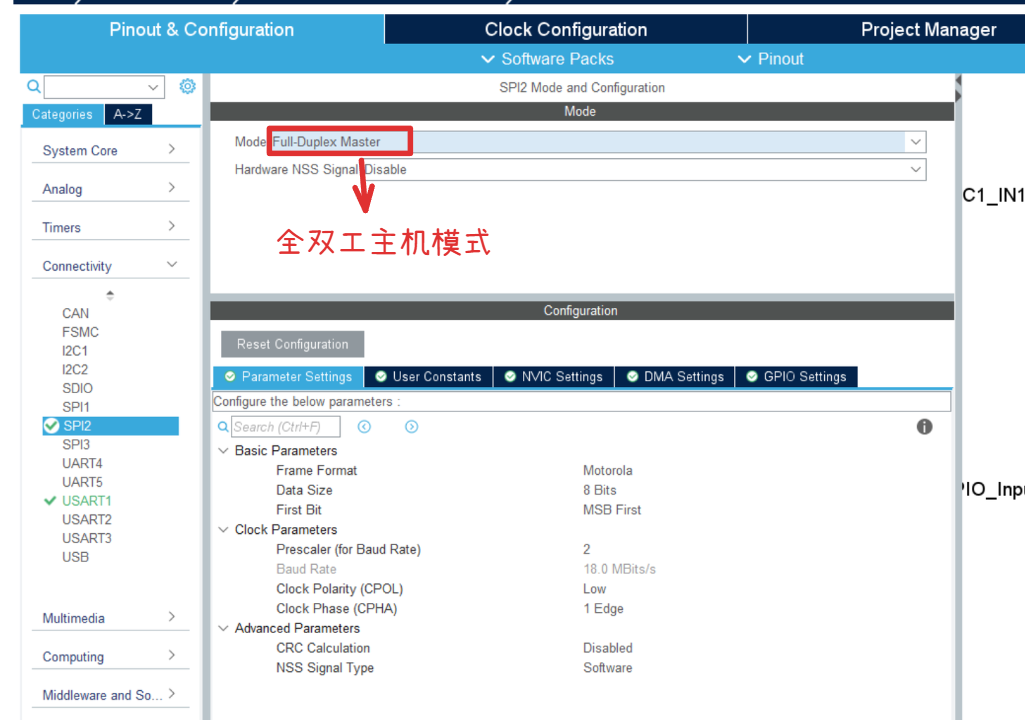Select USART2 peripheral
The width and height of the screenshot is (1025, 720).
87,519
